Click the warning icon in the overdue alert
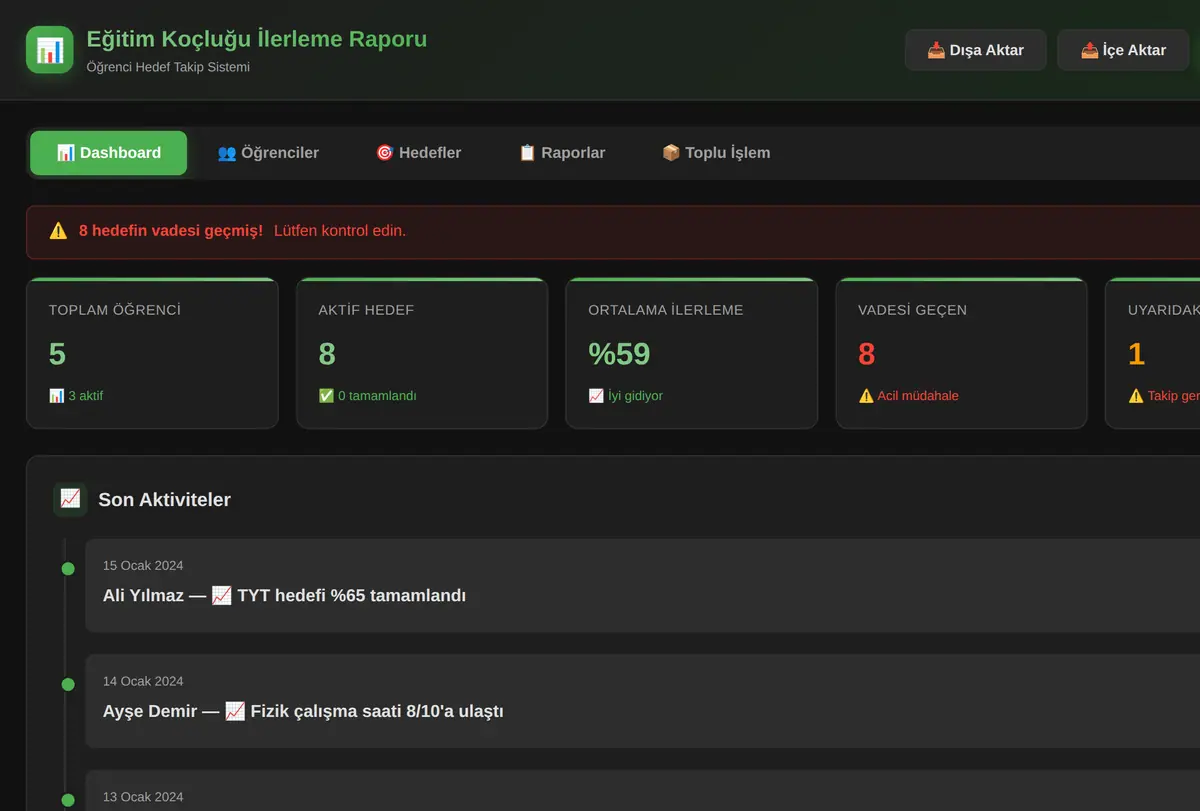This screenshot has width=1200, height=811. (58, 231)
